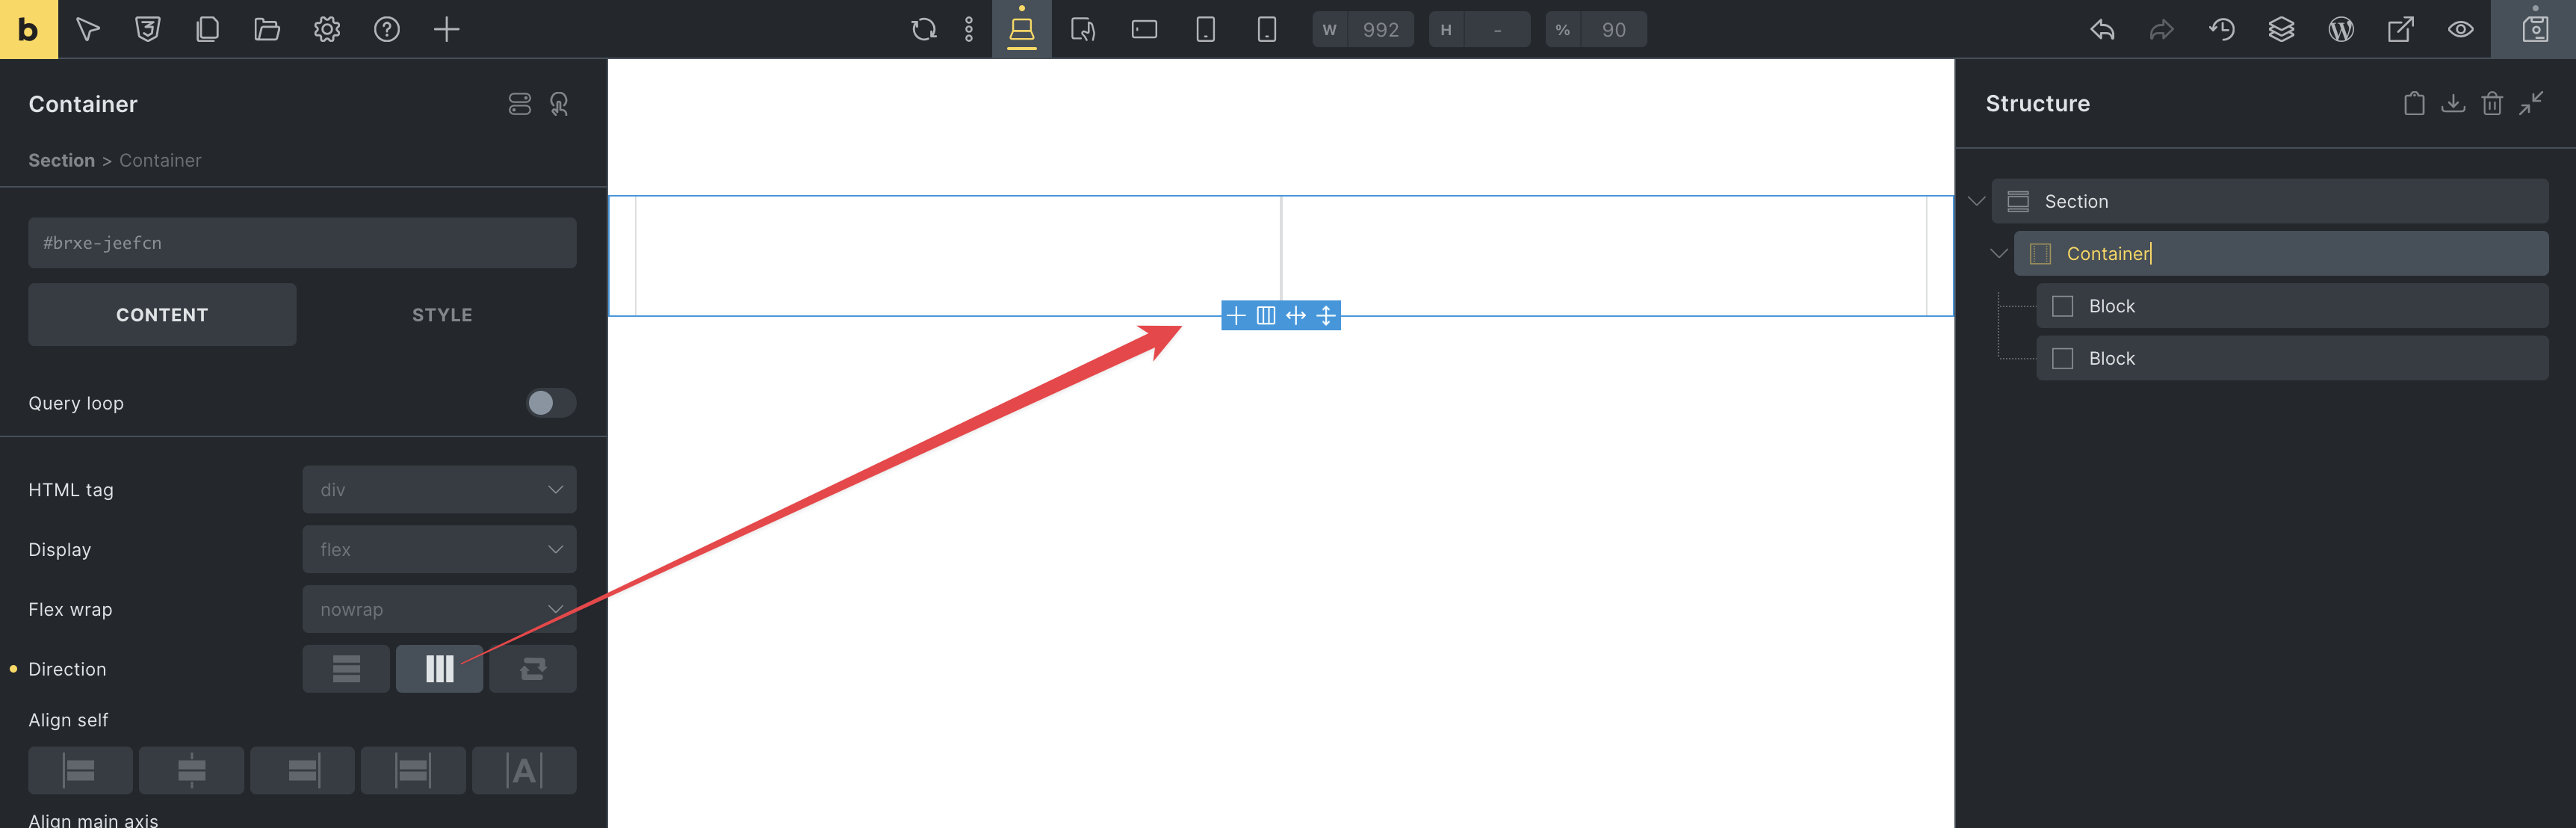Click the Structure trash delete icon
This screenshot has width=2576, height=828.
pos(2492,103)
